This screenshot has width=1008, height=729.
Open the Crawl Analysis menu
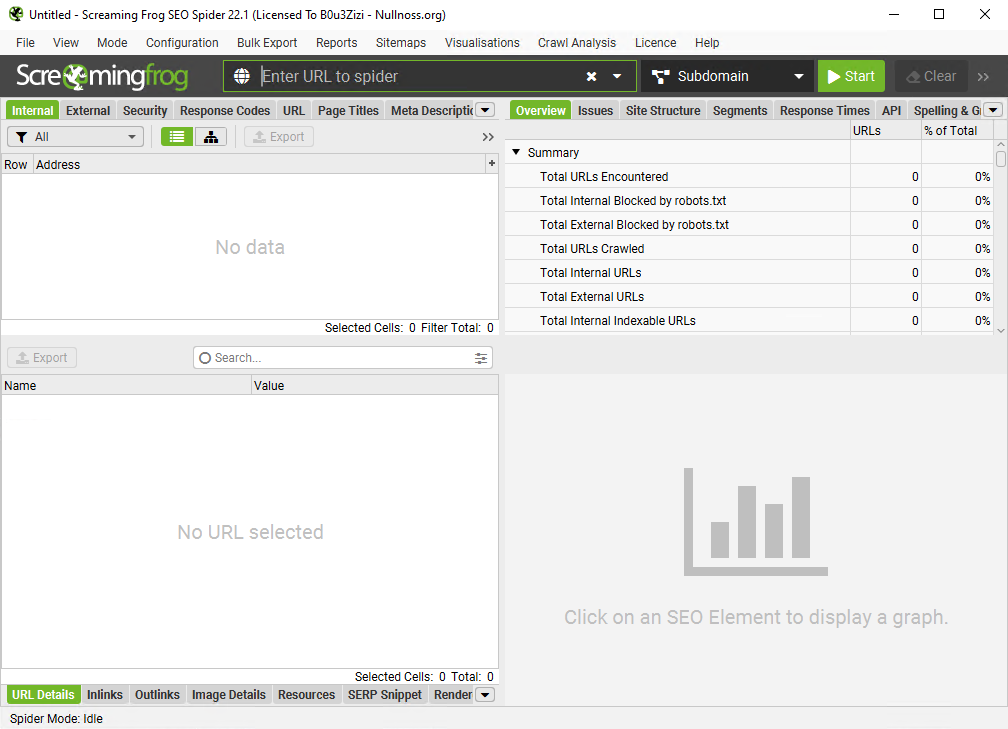(x=577, y=42)
